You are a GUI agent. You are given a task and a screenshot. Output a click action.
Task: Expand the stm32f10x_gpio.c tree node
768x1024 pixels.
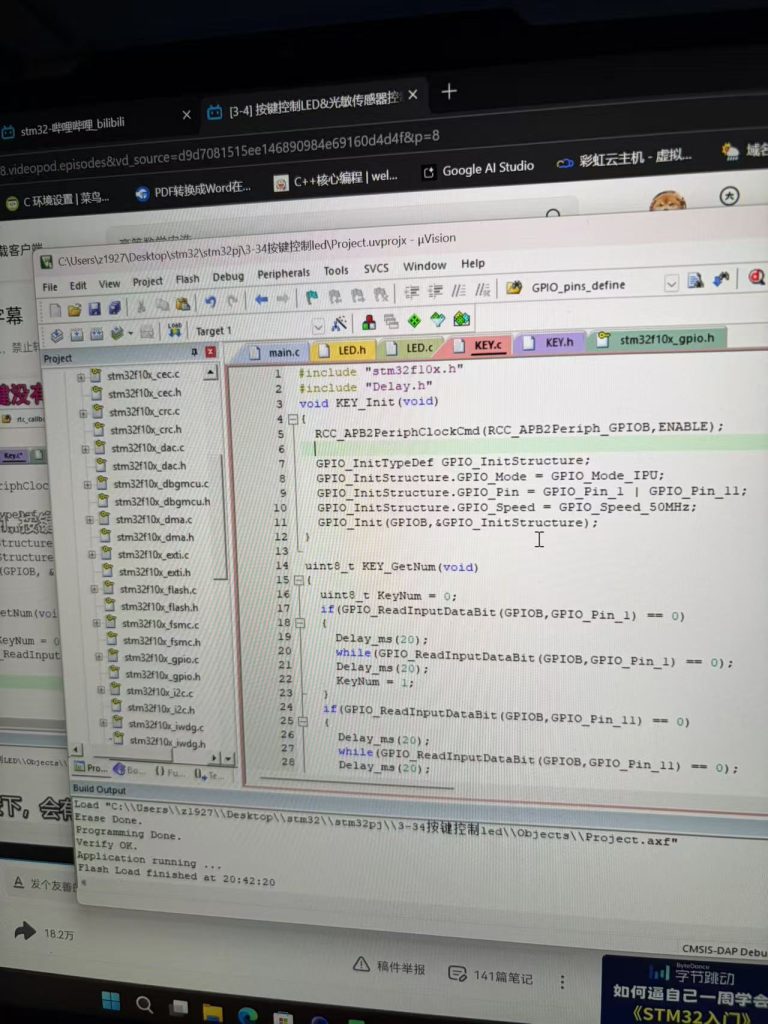(99, 658)
